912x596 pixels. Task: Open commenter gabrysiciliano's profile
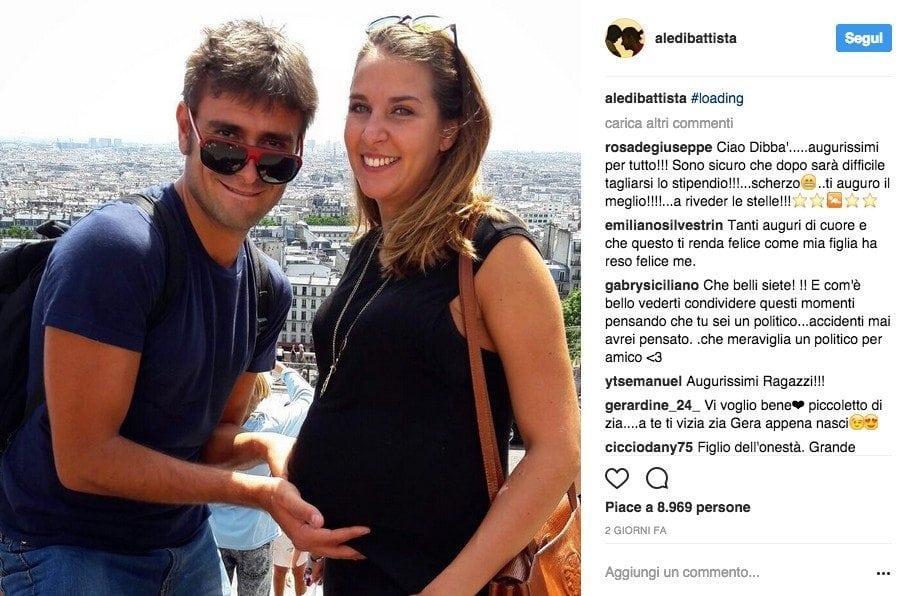[x=651, y=285]
